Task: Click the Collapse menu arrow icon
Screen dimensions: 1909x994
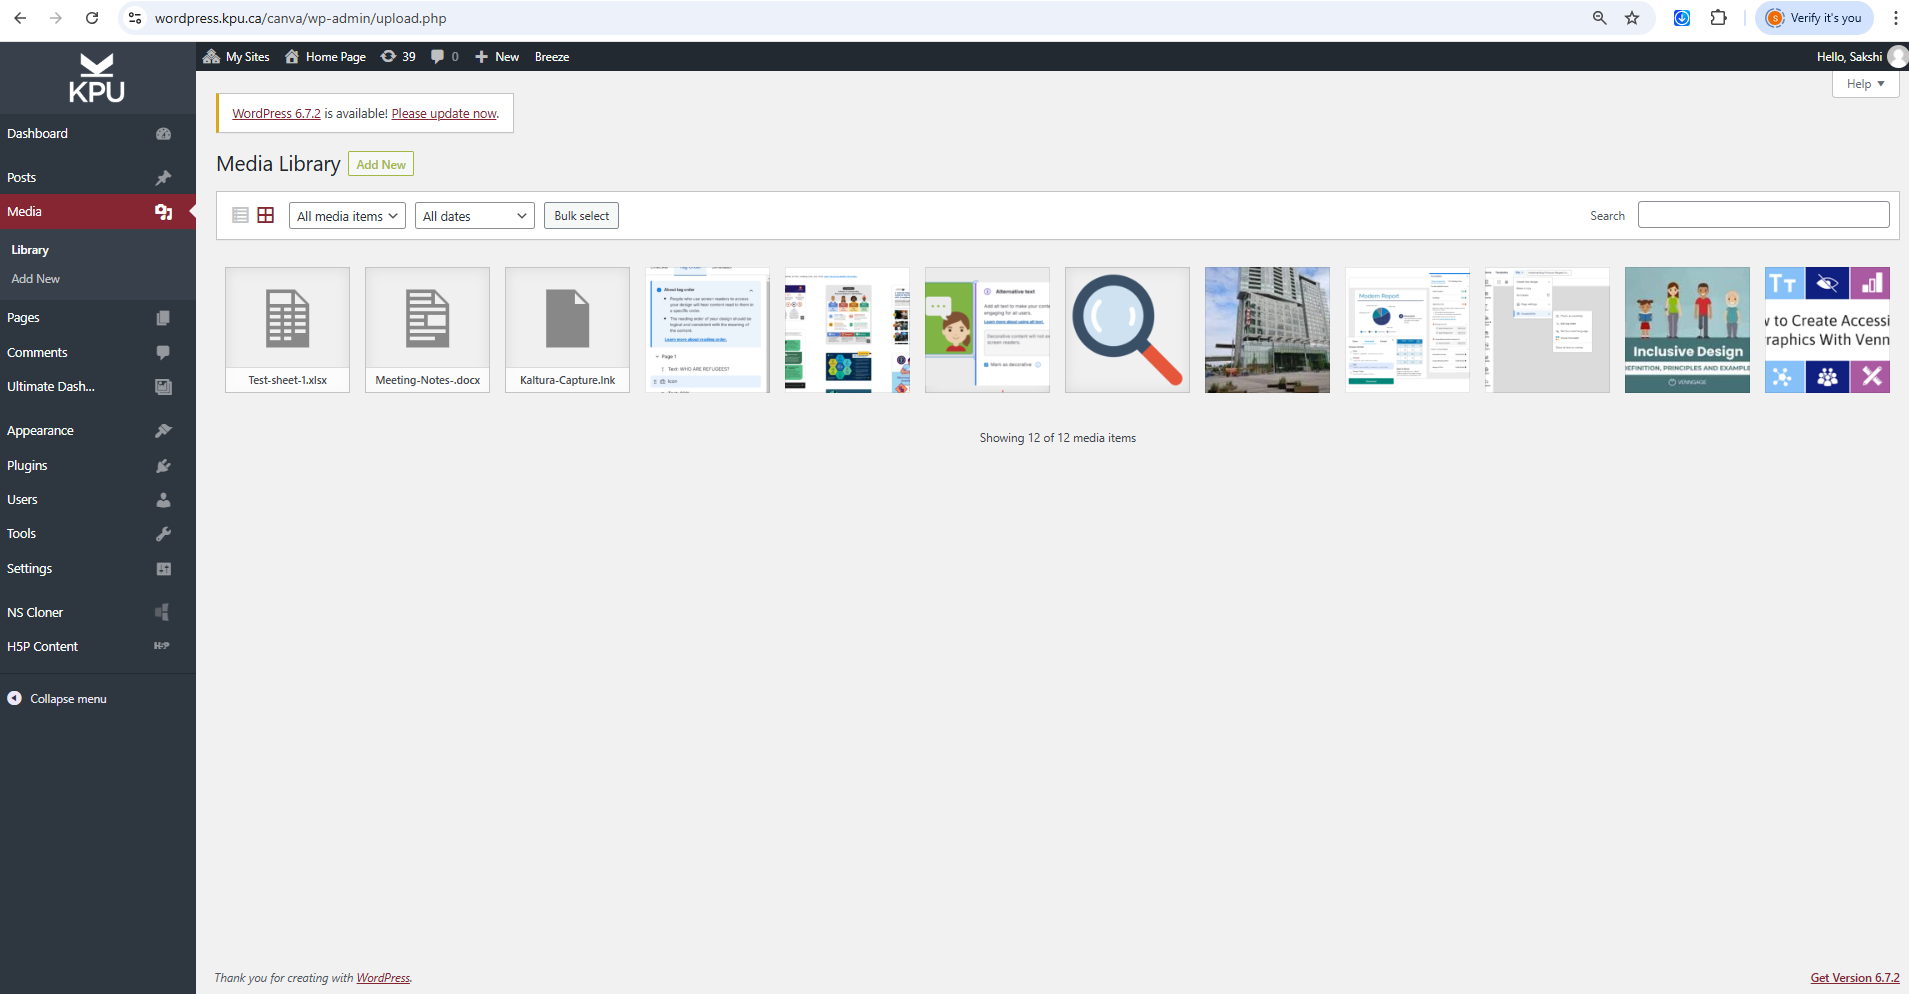Action: (x=15, y=698)
